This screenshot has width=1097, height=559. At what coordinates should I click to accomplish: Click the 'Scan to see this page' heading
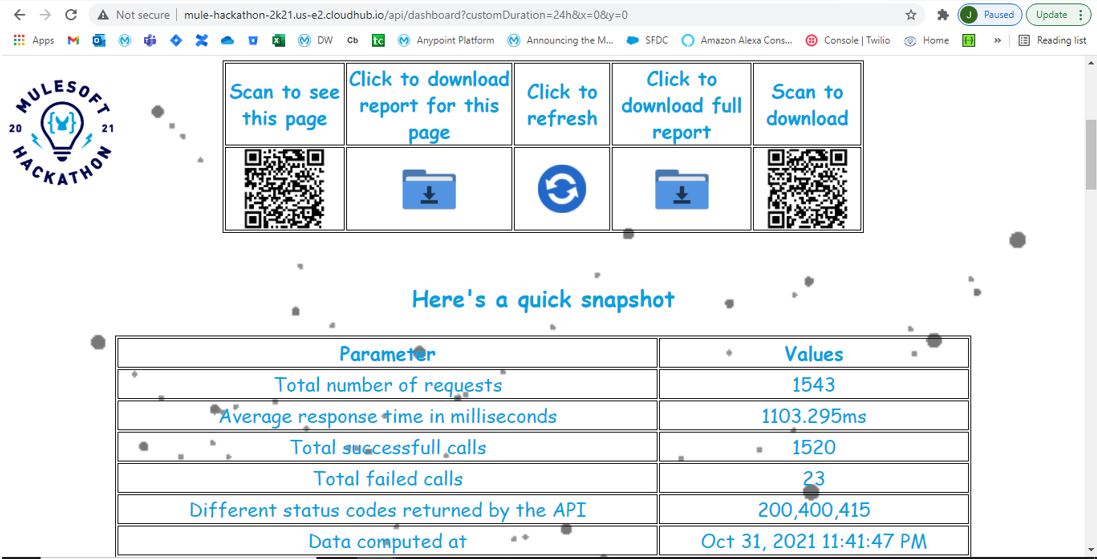(x=284, y=105)
